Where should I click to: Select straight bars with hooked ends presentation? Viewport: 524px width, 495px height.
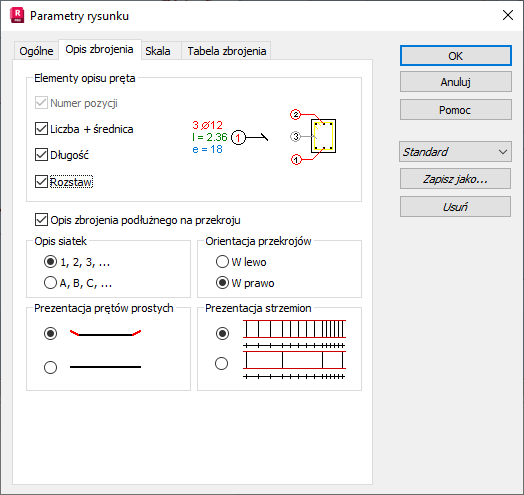point(50,333)
